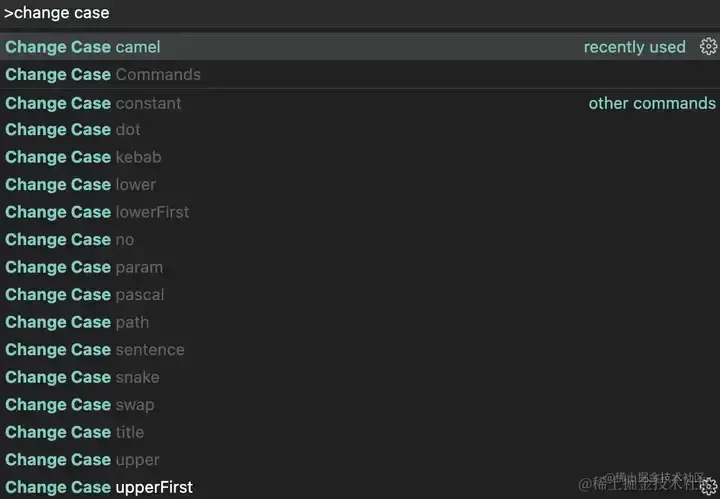Choose Change Case no

360,240
